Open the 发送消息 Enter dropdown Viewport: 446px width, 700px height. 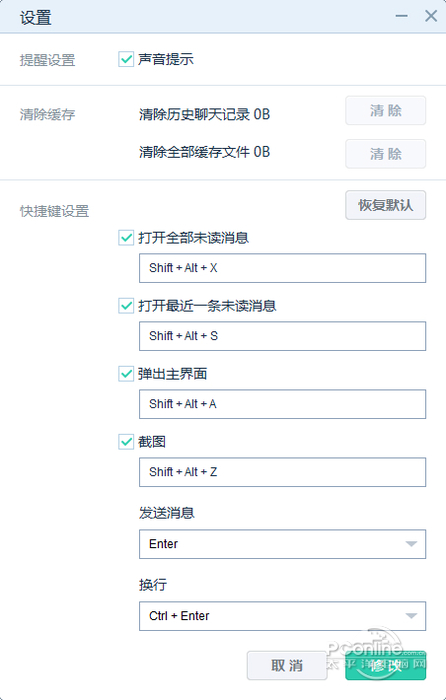283,544
